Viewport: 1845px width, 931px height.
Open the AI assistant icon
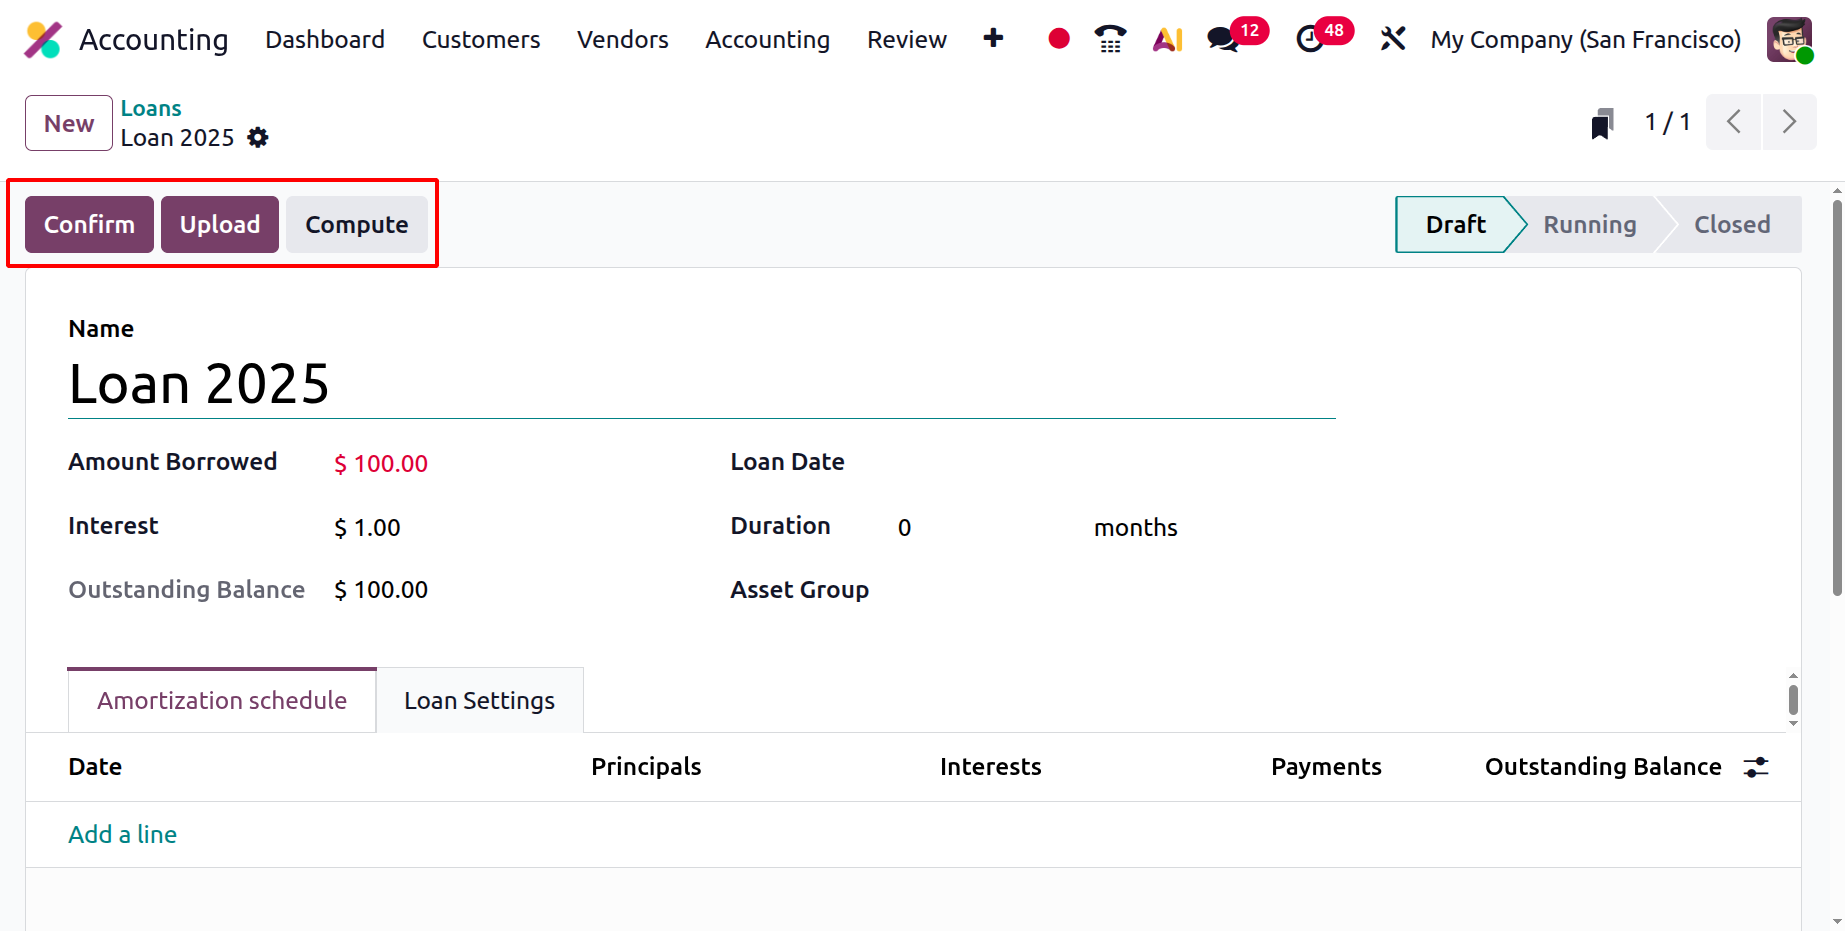tap(1167, 39)
